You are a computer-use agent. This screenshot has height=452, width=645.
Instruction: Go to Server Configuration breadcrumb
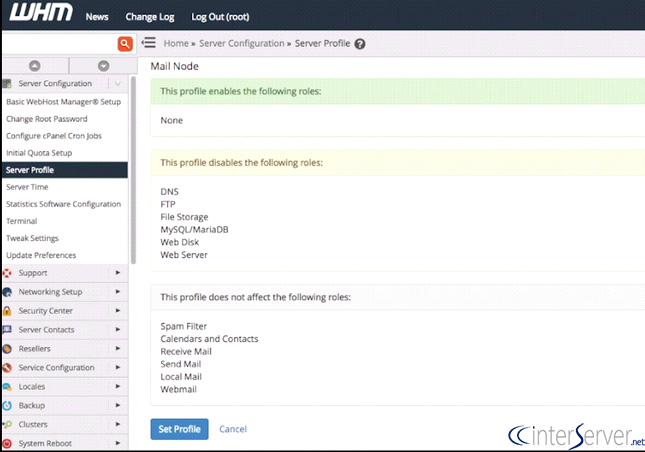pos(241,44)
